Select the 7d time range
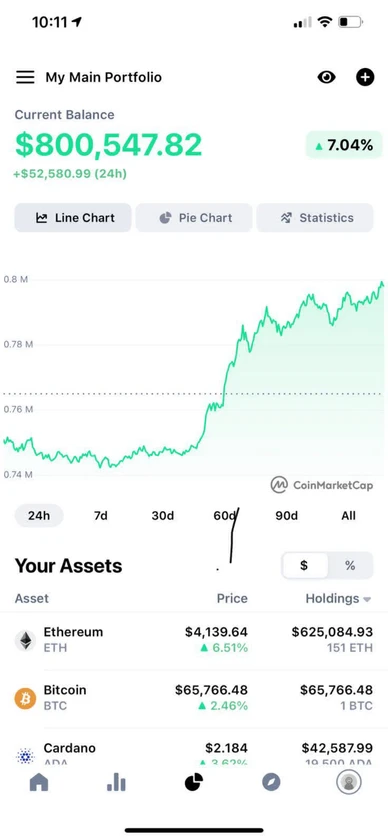388x840 pixels. 101,516
